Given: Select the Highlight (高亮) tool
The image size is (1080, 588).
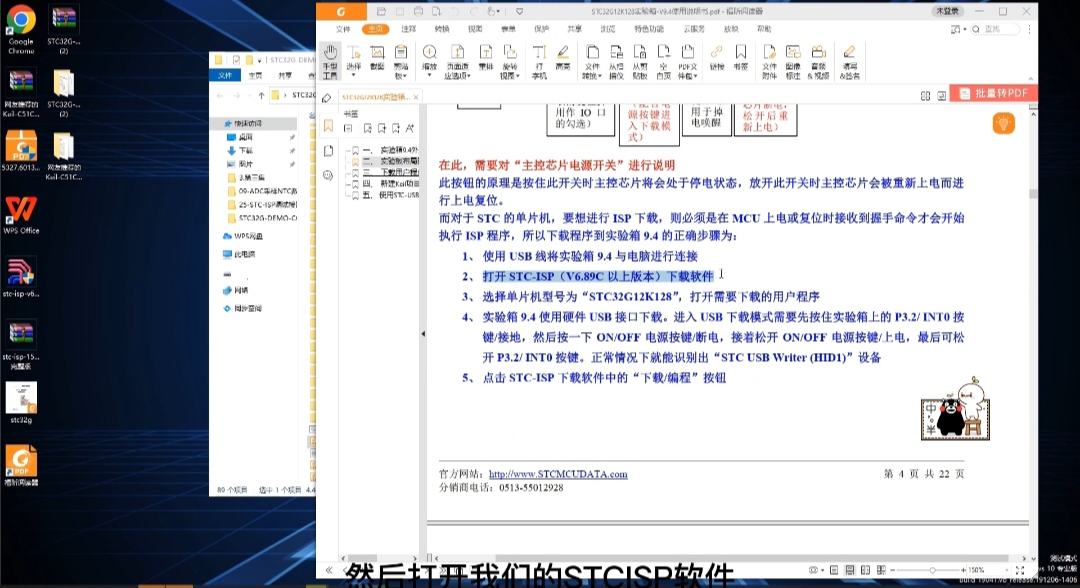Looking at the screenshot, I should 563,58.
